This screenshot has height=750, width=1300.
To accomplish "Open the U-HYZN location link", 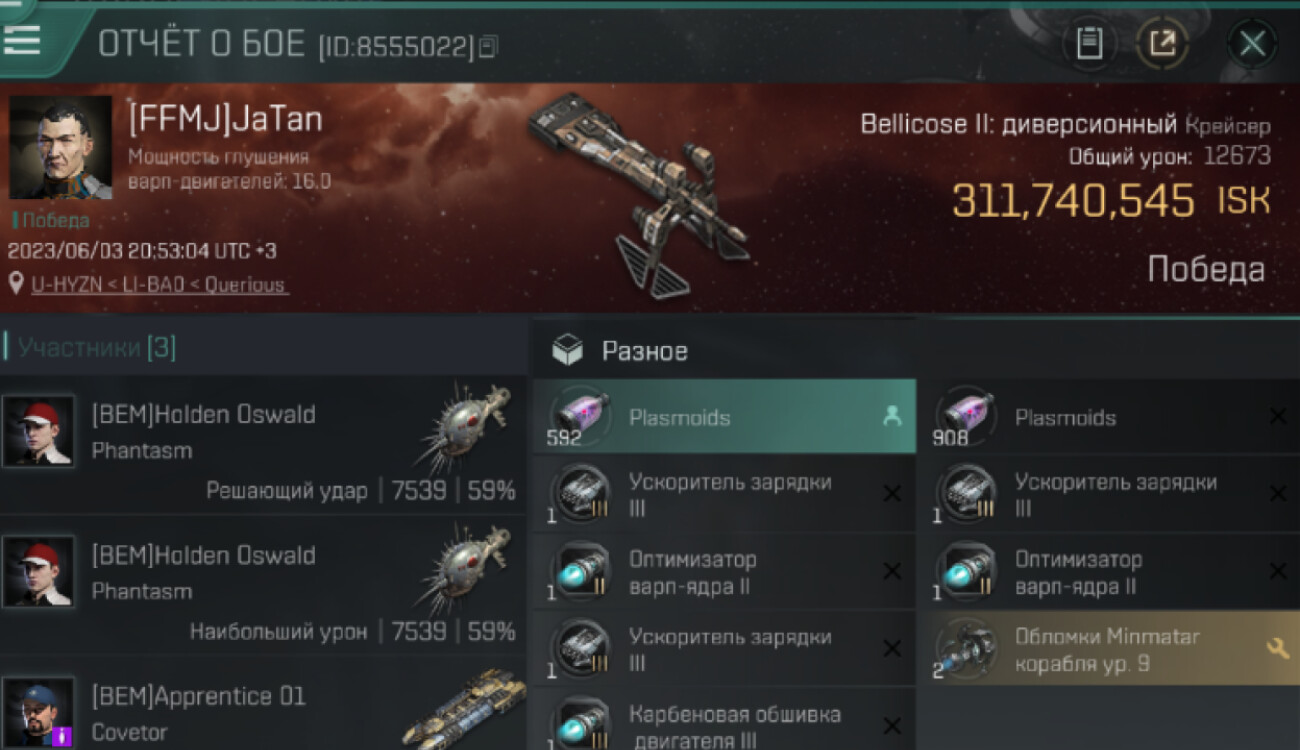I will pyautogui.click(x=159, y=285).
